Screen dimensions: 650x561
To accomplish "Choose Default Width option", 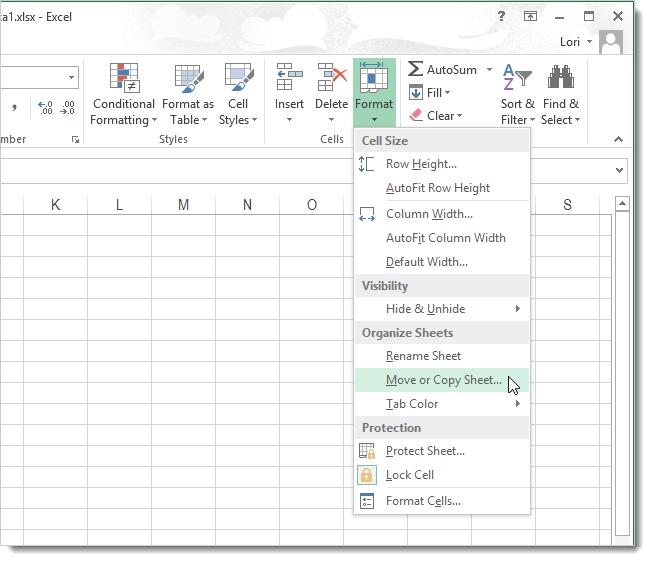I will pyautogui.click(x=442, y=262).
